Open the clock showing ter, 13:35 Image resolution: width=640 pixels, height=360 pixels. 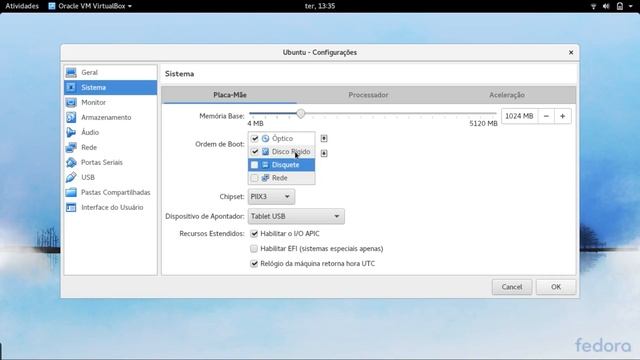[320, 6]
